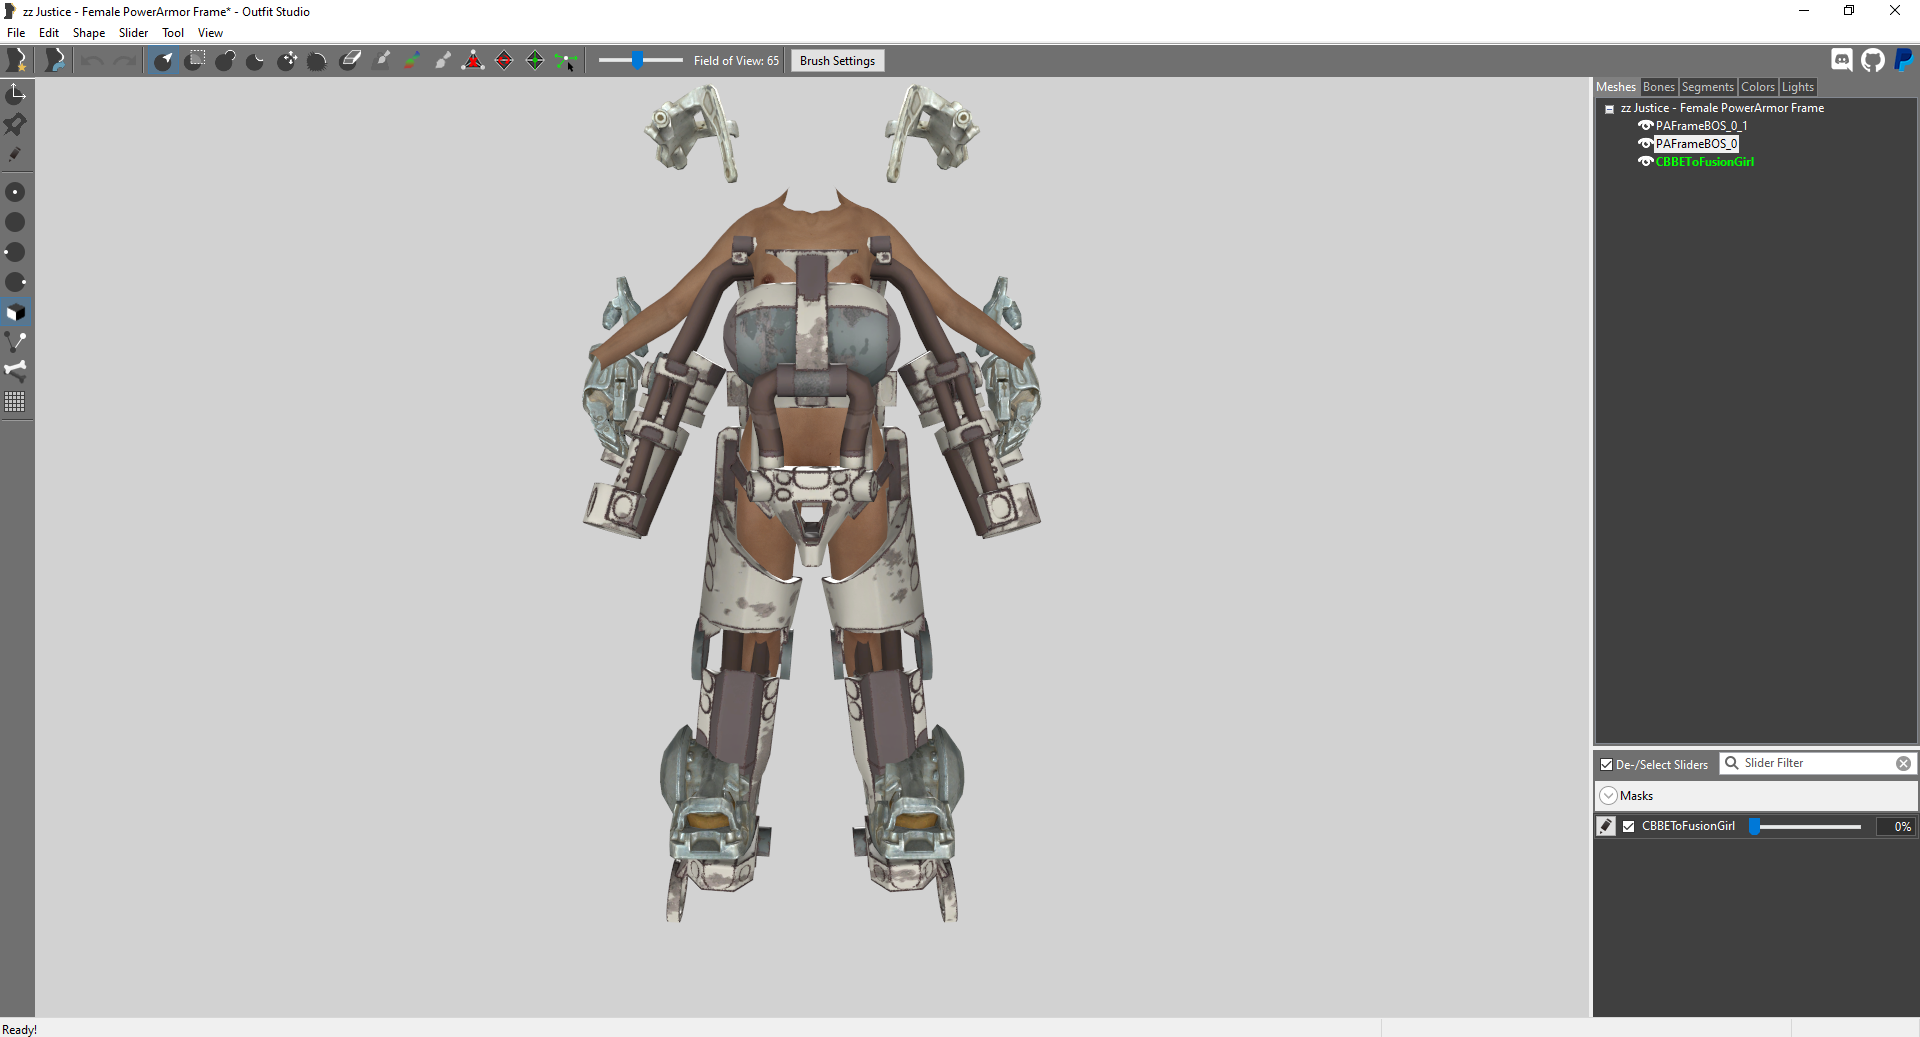This screenshot has width=1920, height=1037.
Task: Choose the Mask brush with dashed square
Action: pos(195,61)
